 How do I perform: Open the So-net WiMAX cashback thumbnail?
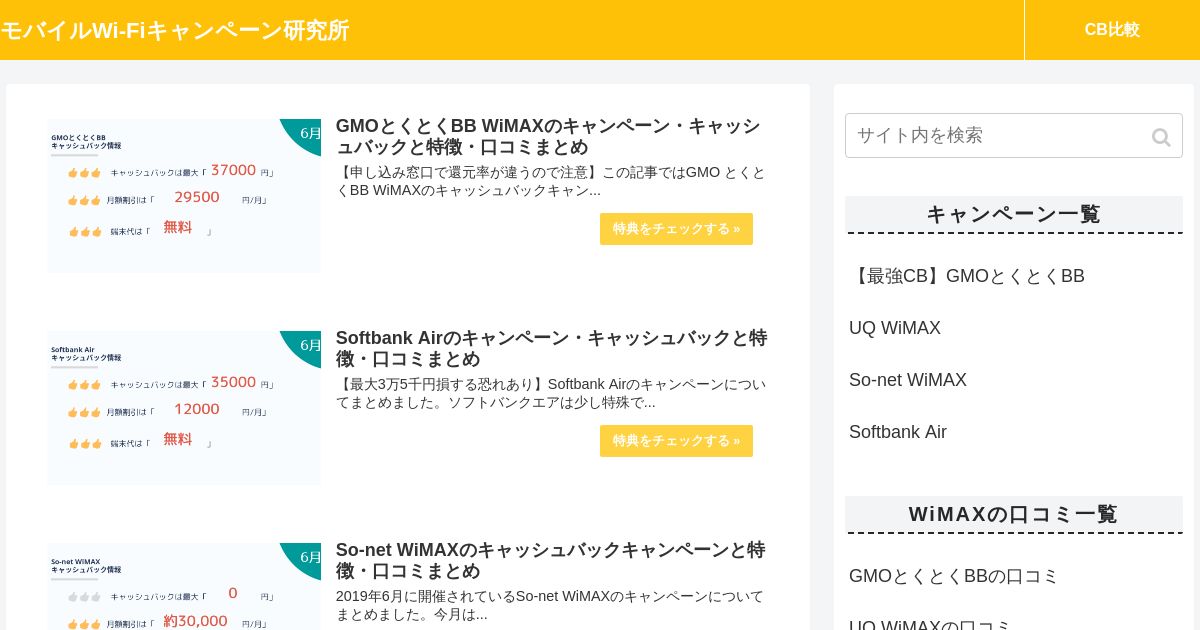(184, 587)
